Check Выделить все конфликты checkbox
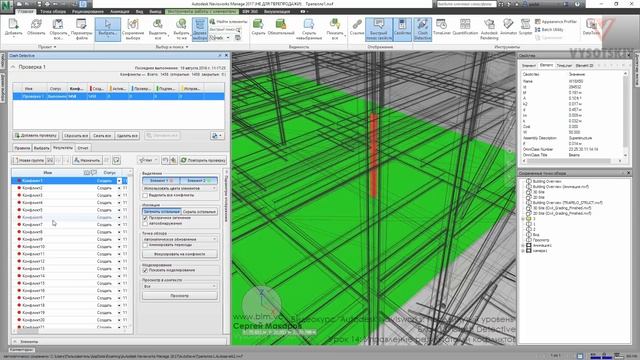 click(x=145, y=196)
